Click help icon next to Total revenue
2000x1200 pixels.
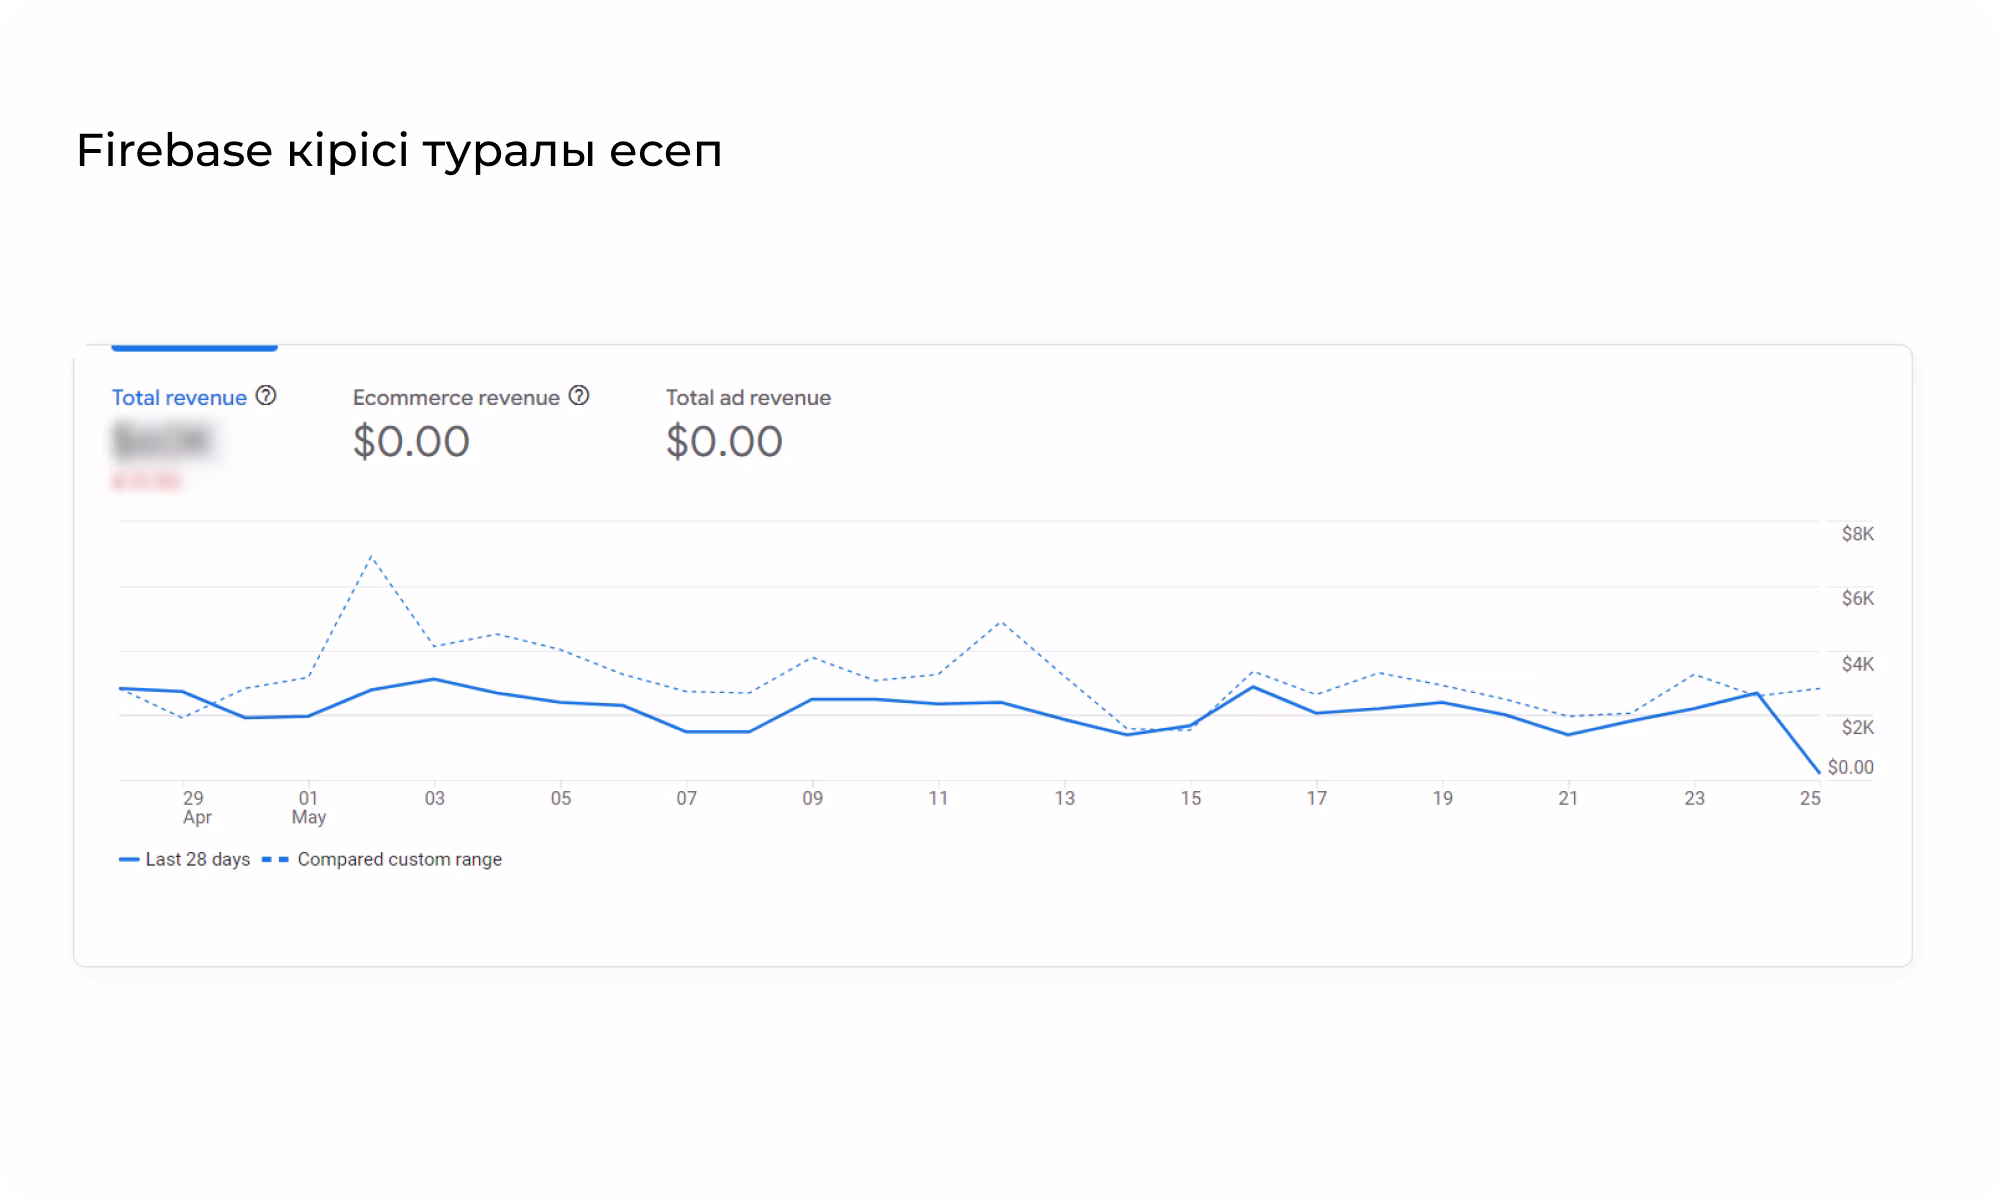[266, 396]
